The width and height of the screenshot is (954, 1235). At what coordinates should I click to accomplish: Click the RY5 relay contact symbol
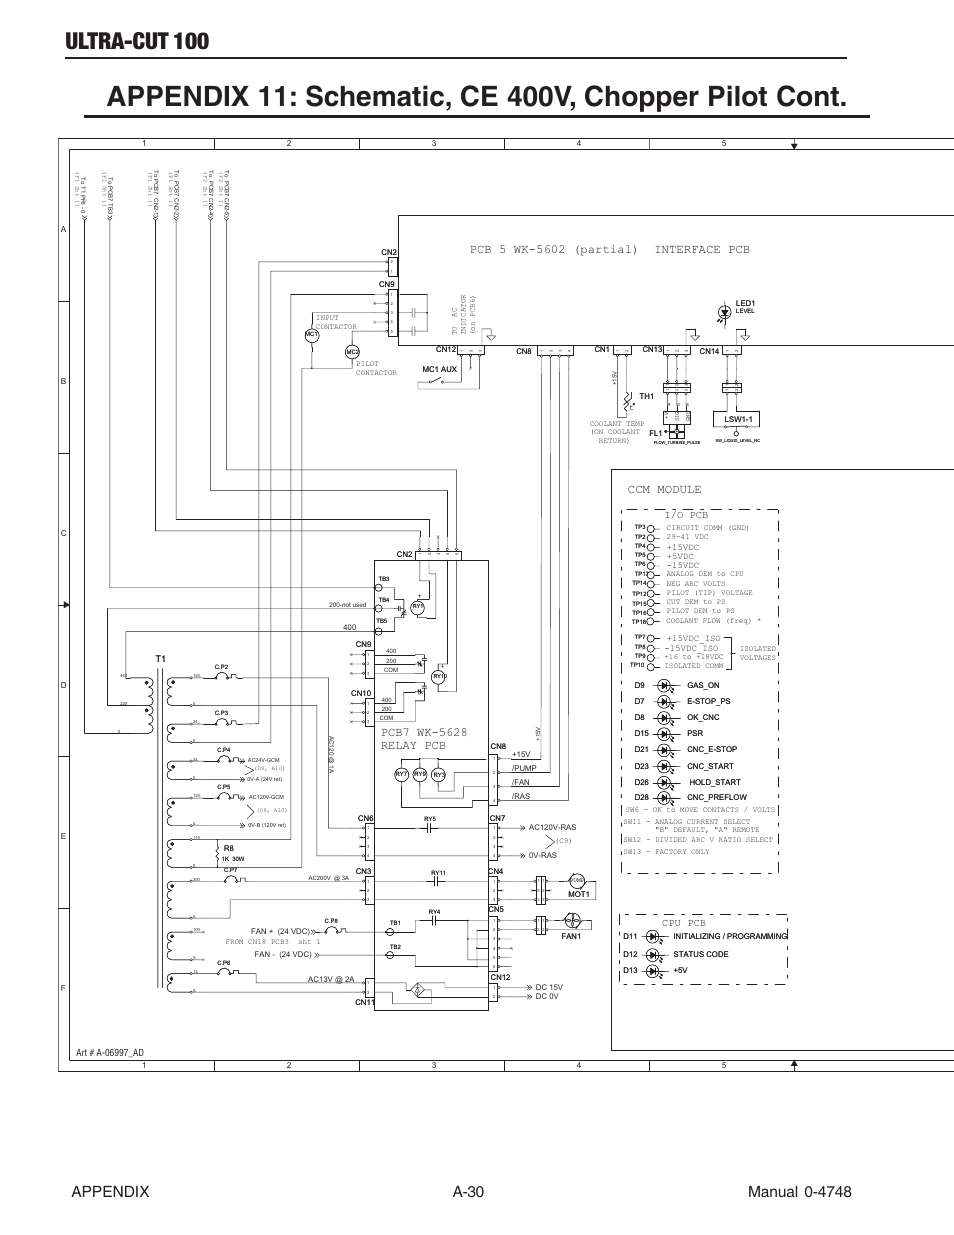(x=430, y=828)
